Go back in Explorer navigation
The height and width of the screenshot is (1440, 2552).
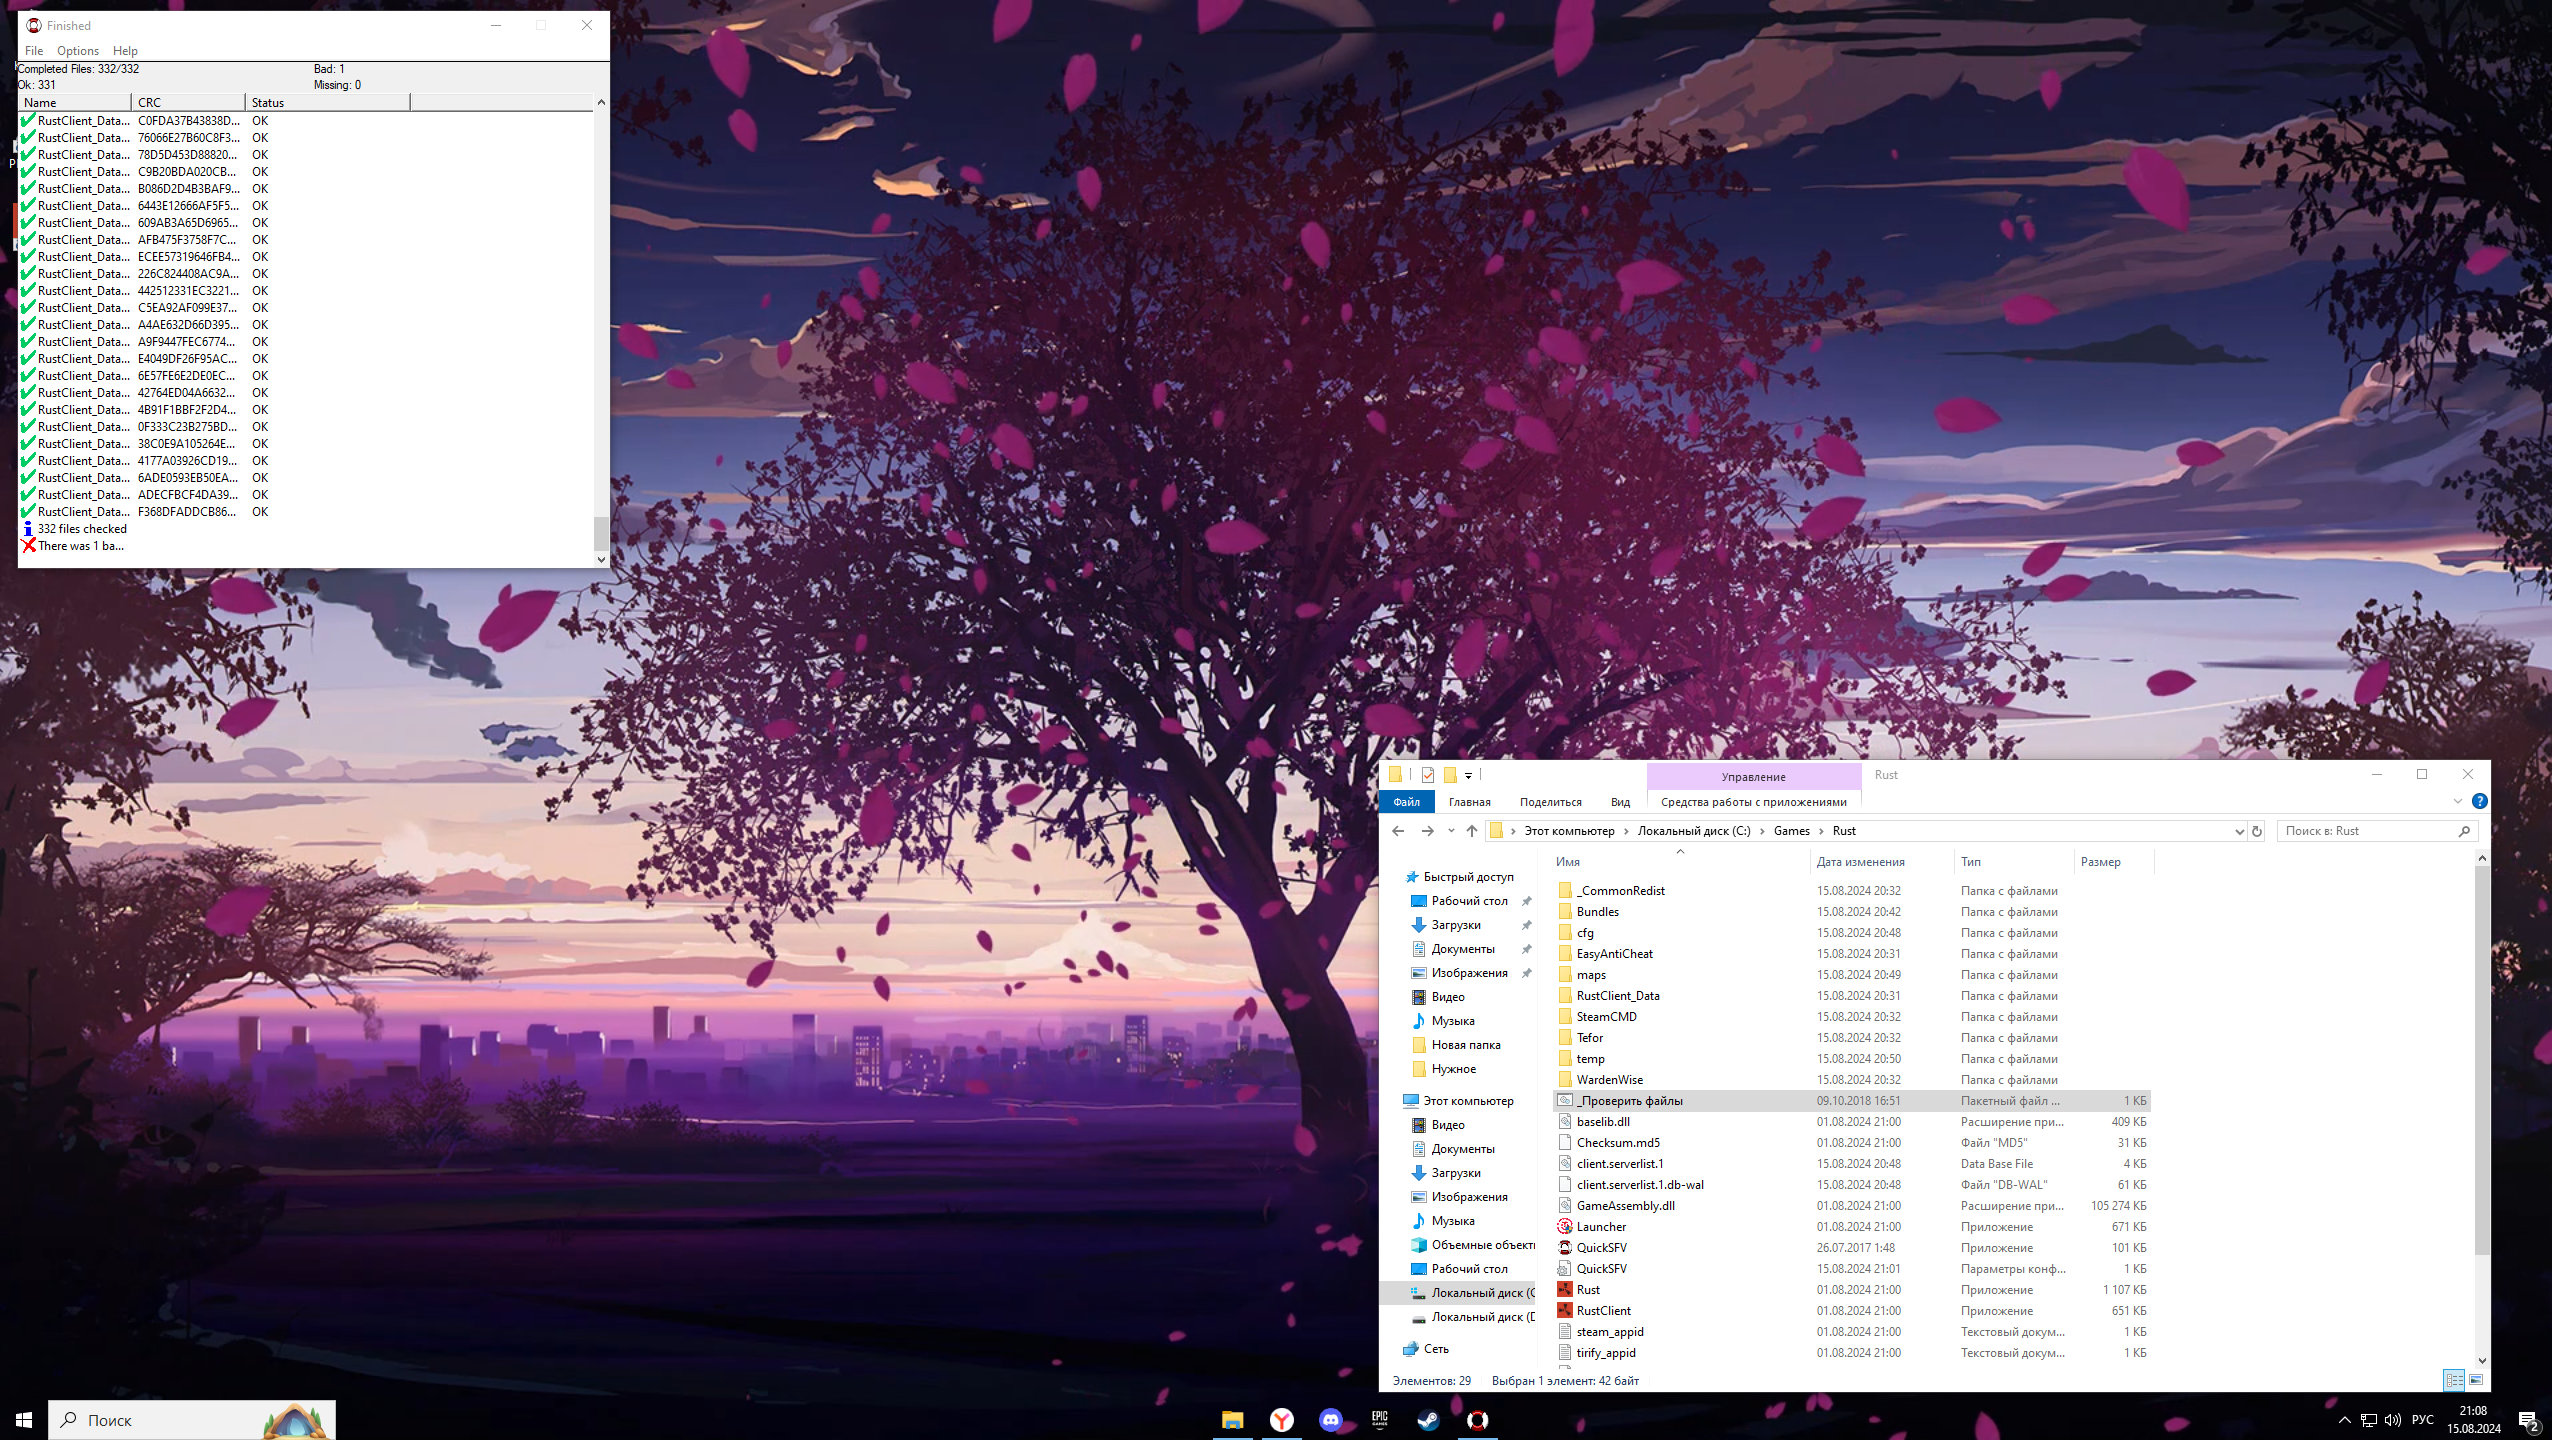click(x=1398, y=831)
